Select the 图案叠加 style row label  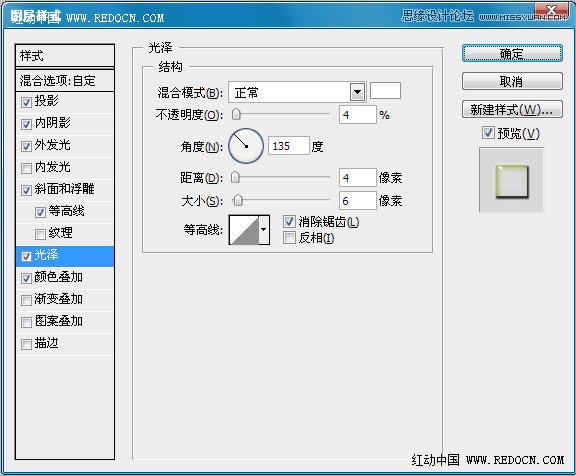[58, 321]
